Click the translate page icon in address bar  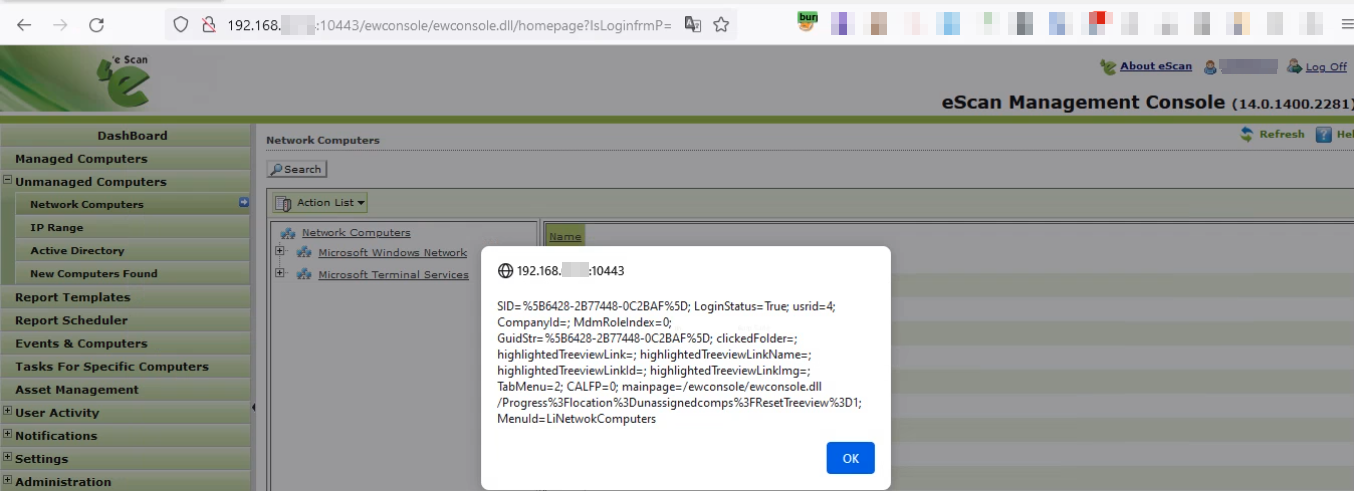point(692,25)
